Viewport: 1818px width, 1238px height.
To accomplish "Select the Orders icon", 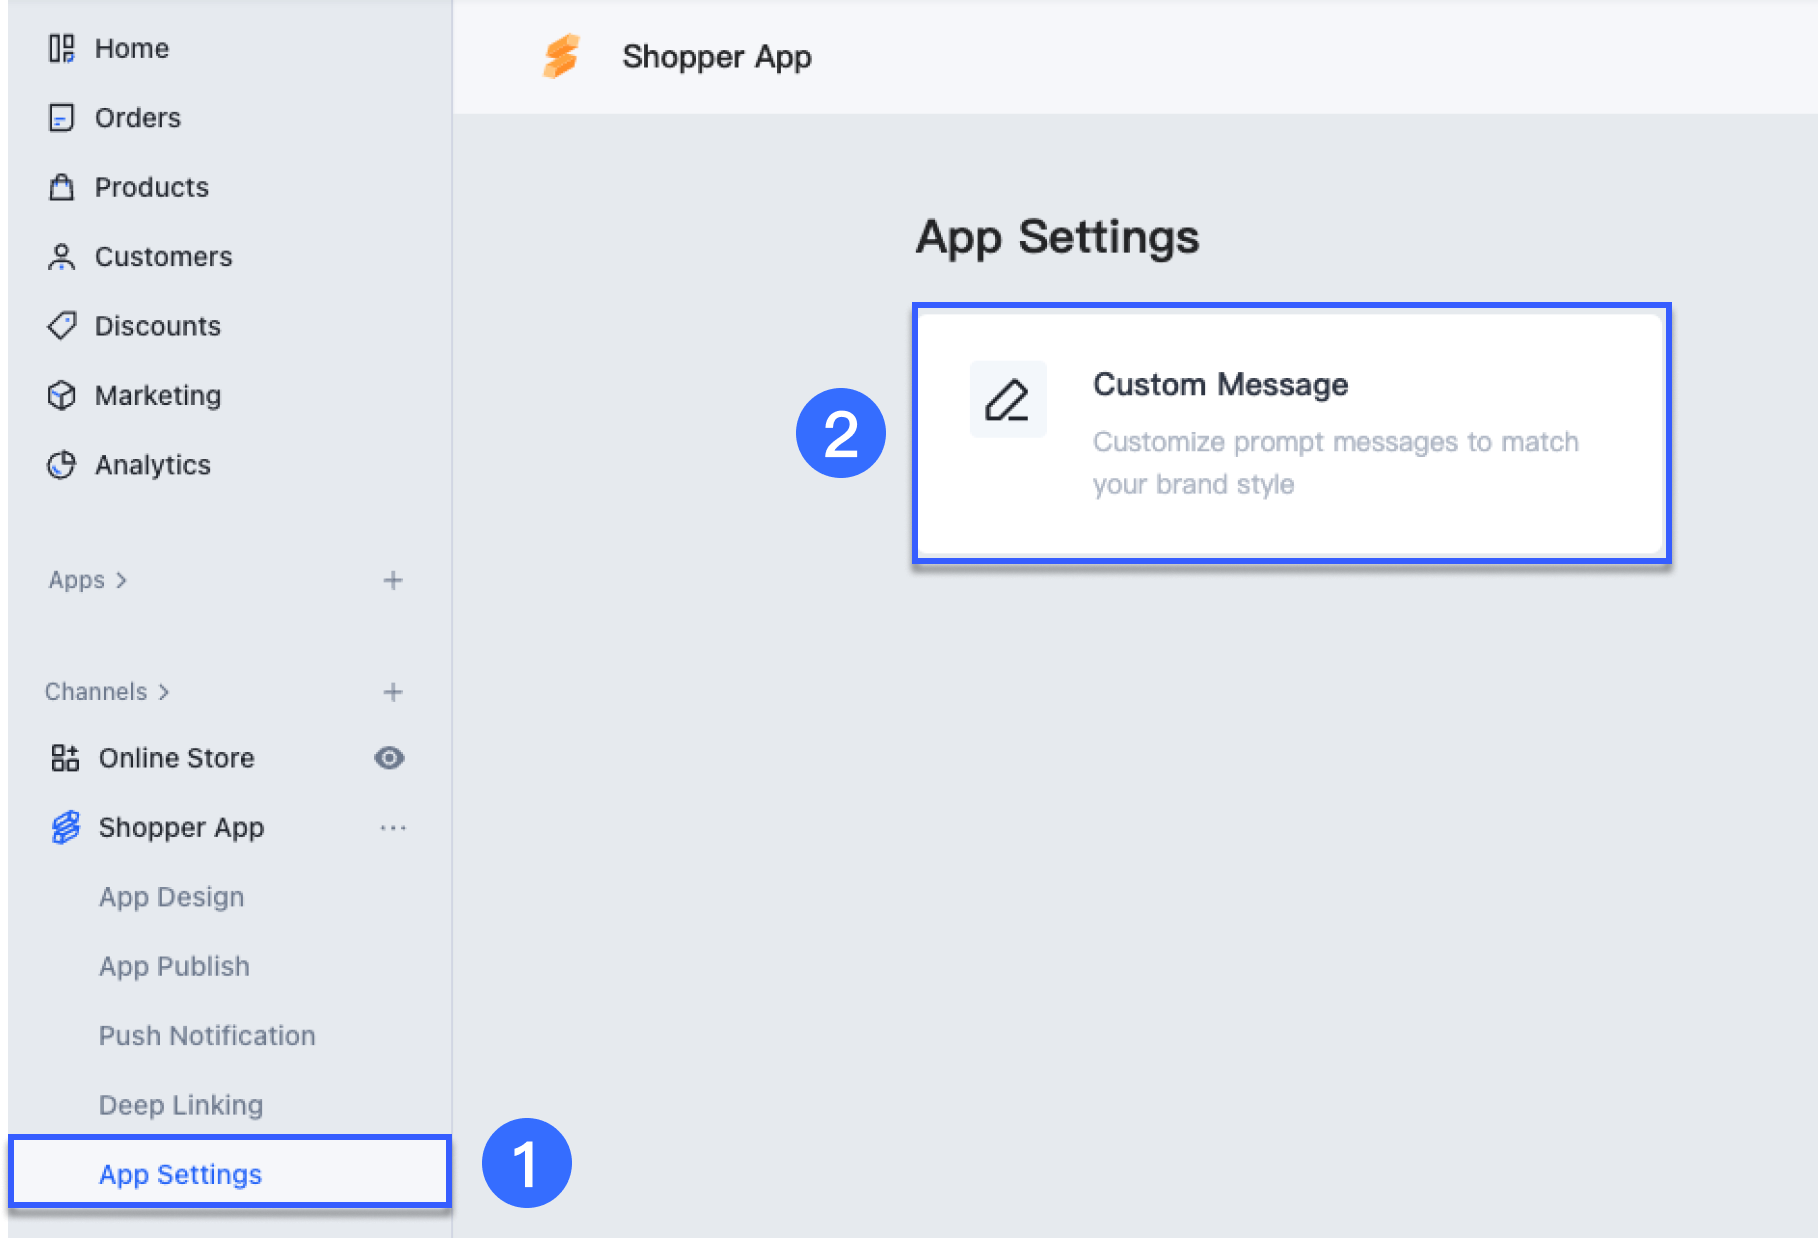I will (x=62, y=117).
